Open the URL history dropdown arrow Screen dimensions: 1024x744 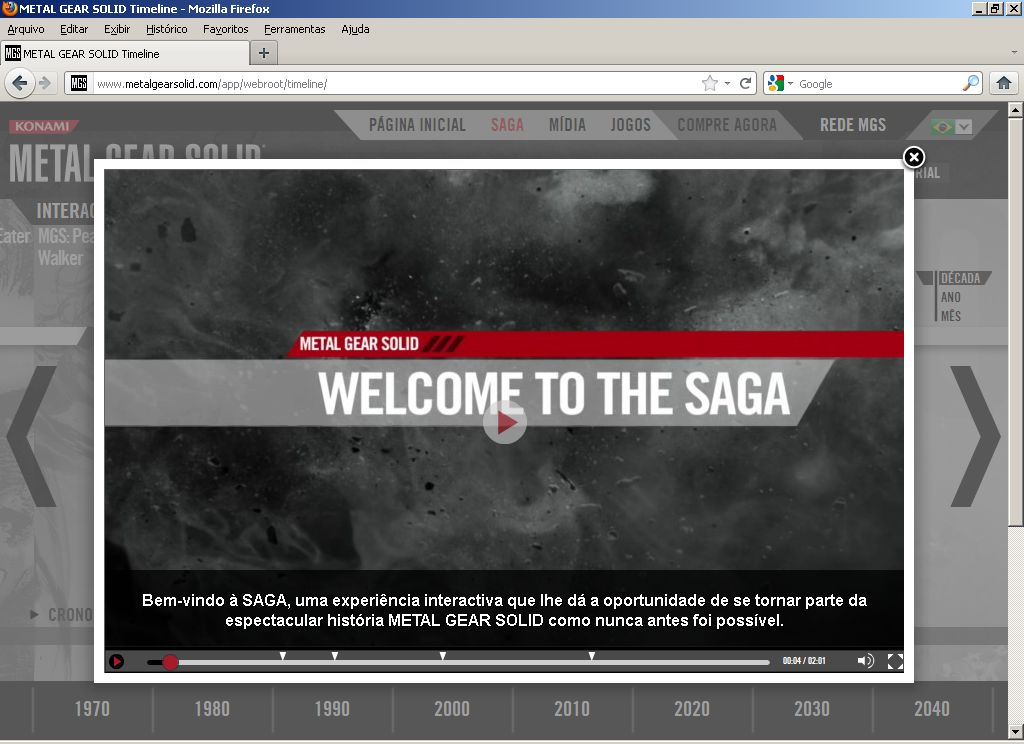pos(727,84)
